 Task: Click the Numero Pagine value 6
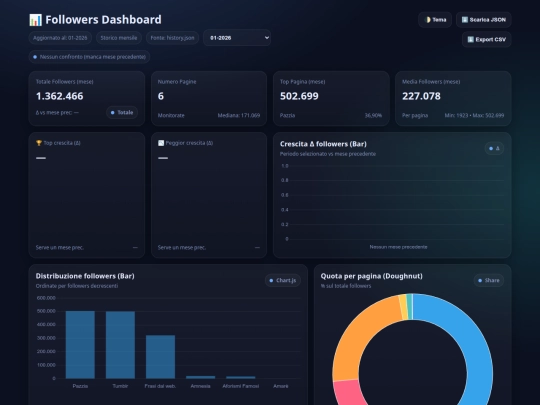(x=161, y=96)
